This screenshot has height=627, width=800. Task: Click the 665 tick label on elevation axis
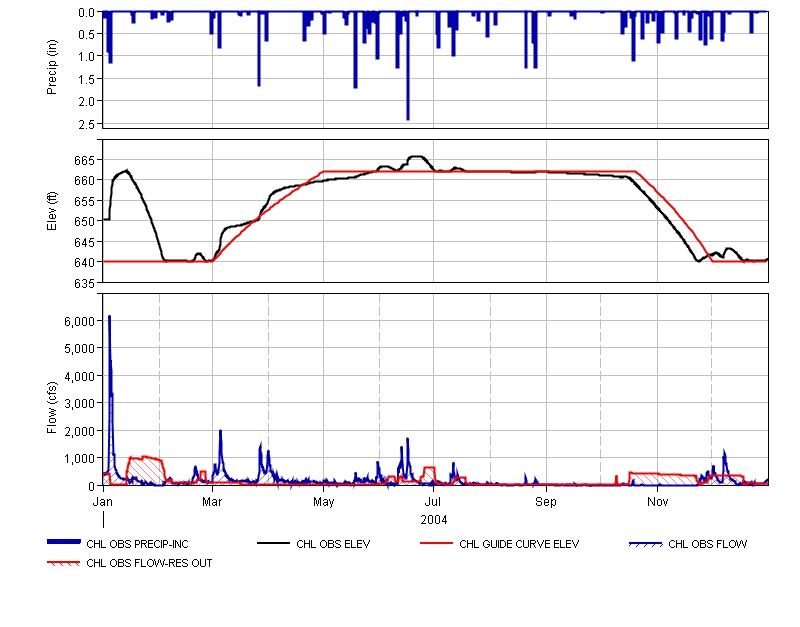(85, 160)
